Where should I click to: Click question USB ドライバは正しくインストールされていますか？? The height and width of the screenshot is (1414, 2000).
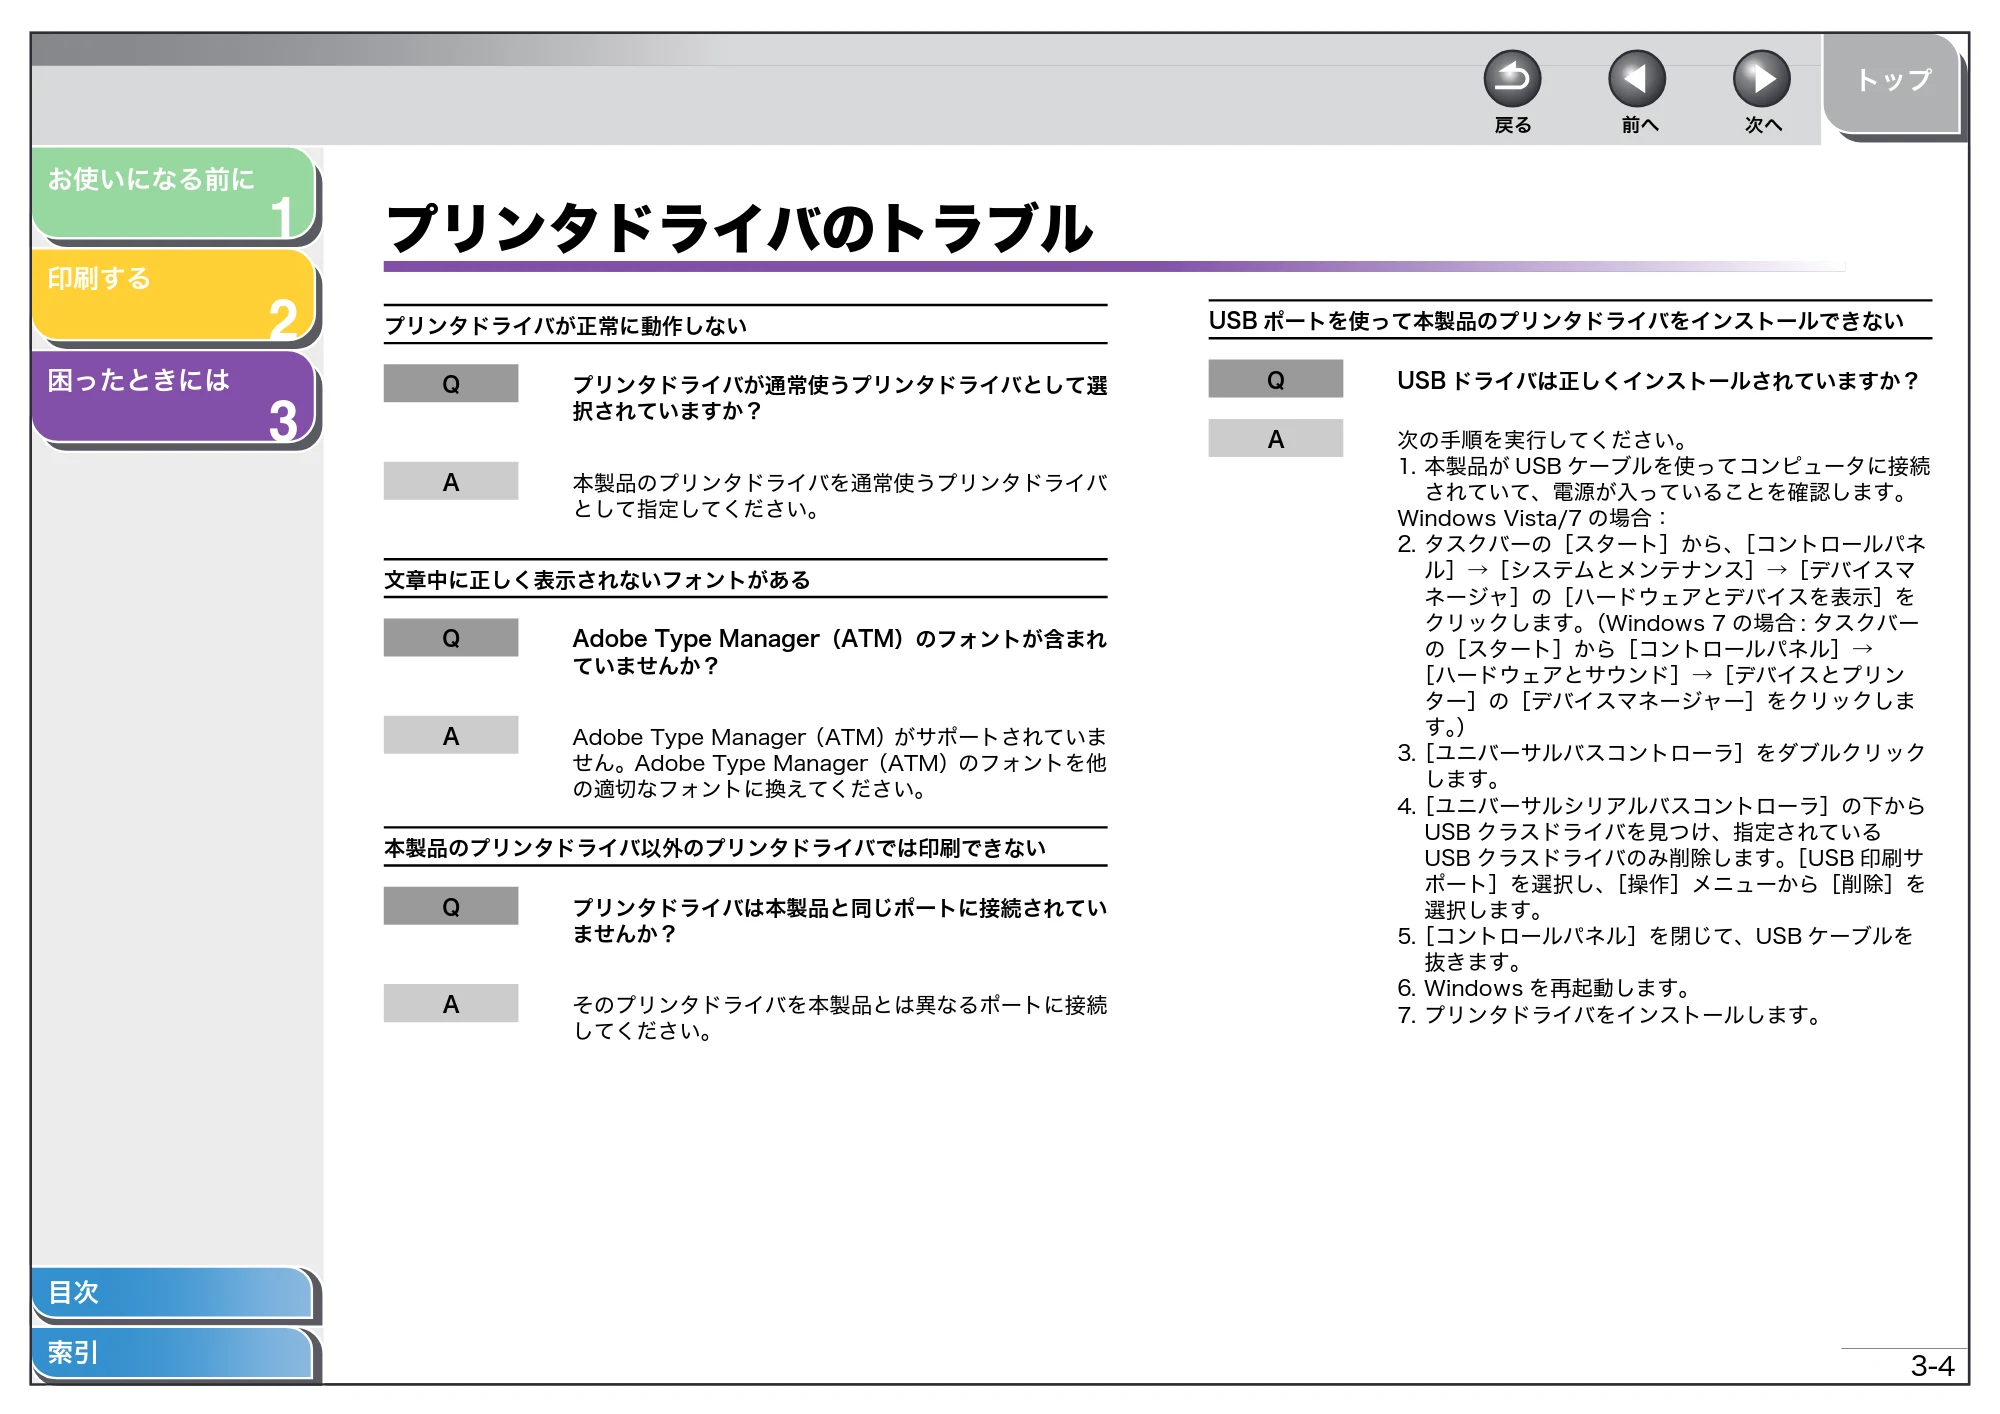tap(1658, 380)
